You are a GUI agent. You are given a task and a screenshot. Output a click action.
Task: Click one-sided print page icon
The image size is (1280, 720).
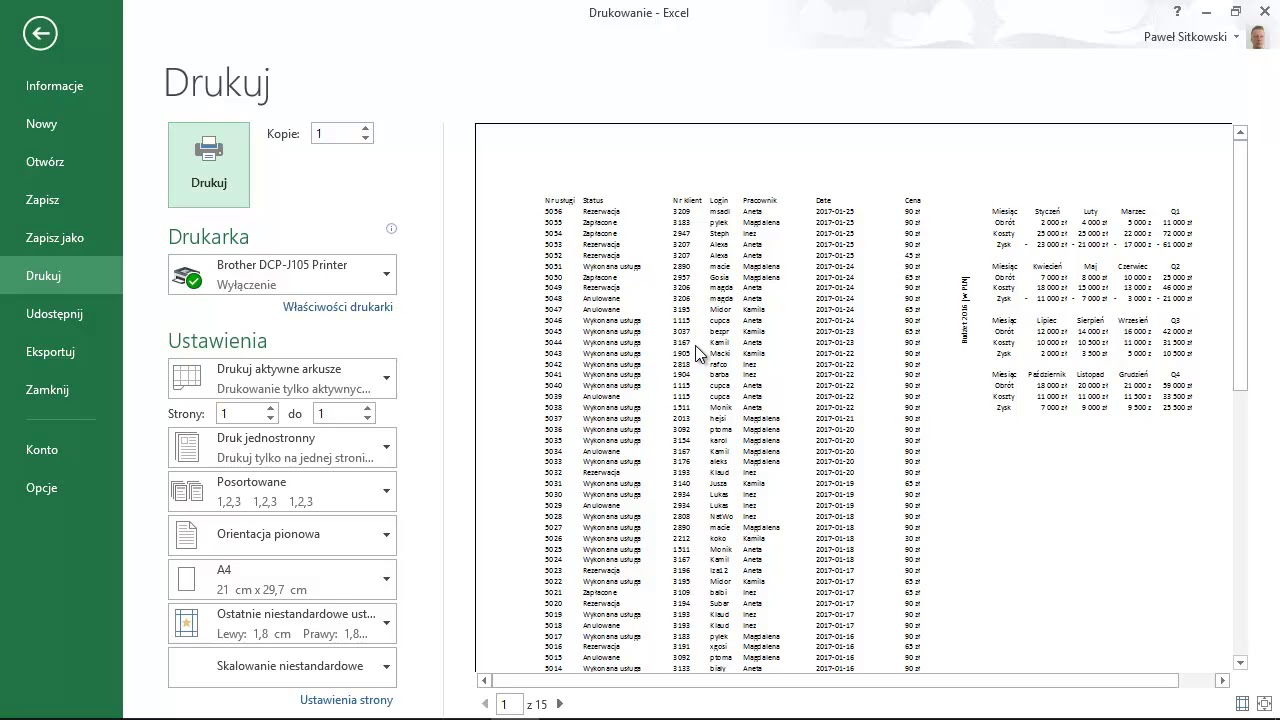pyautogui.click(x=187, y=447)
